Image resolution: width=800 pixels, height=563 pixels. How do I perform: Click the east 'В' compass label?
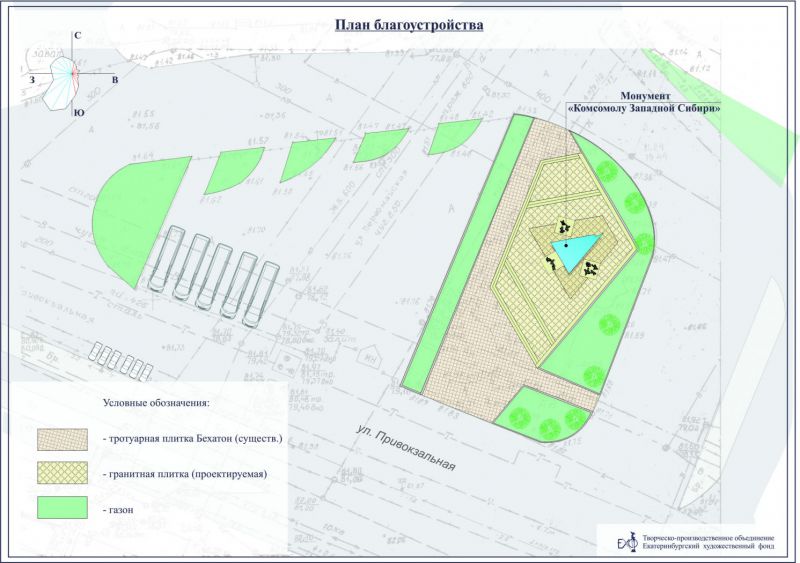click(x=115, y=79)
